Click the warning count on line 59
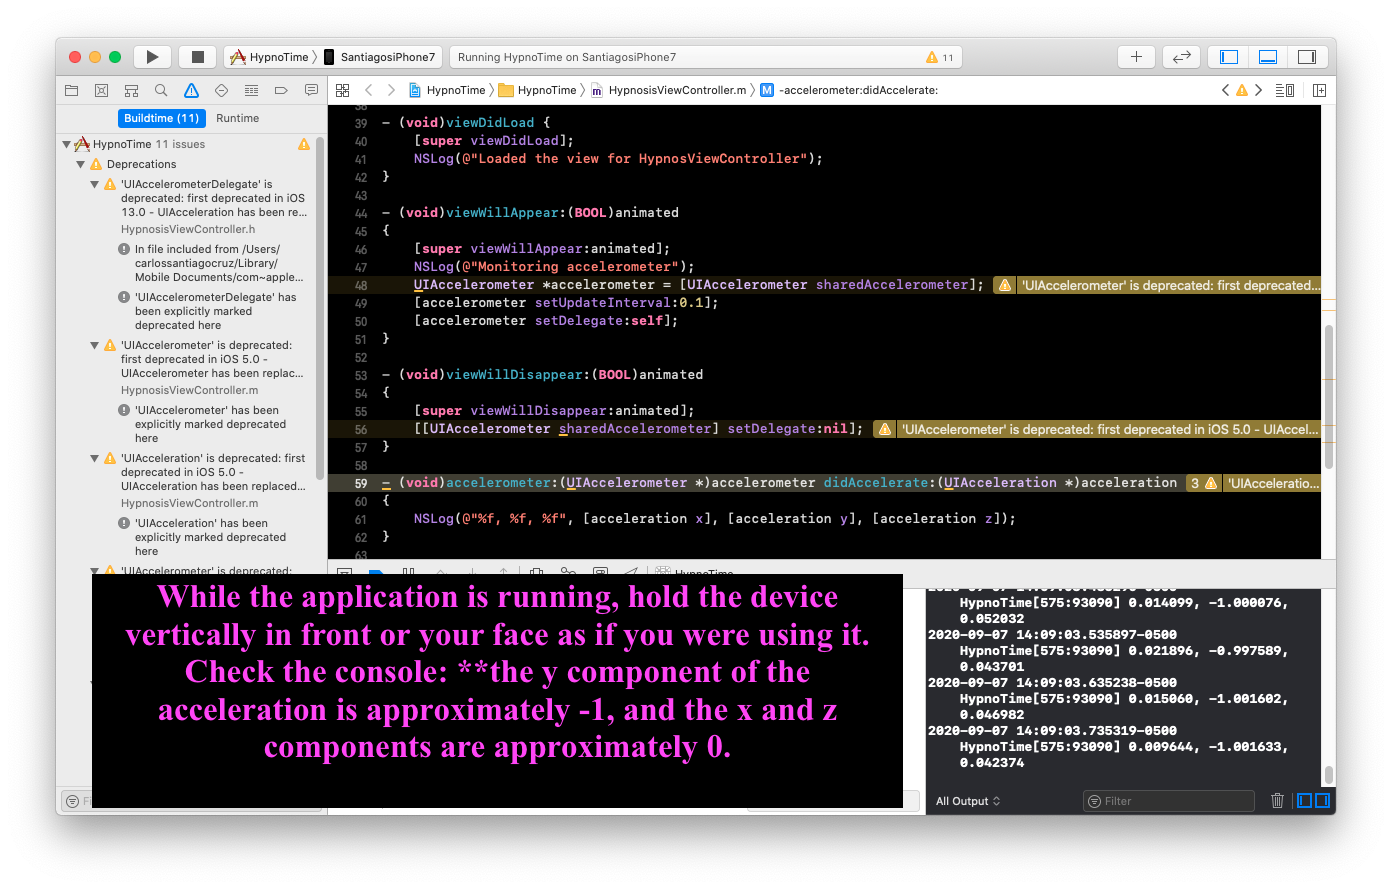Image resolution: width=1392 pixels, height=889 pixels. coord(1203,483)
